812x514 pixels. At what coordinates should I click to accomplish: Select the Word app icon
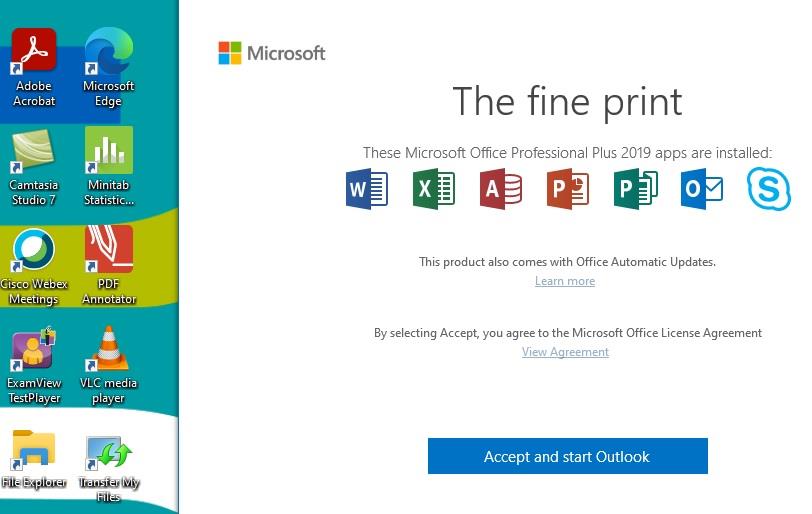coord(367,189)
